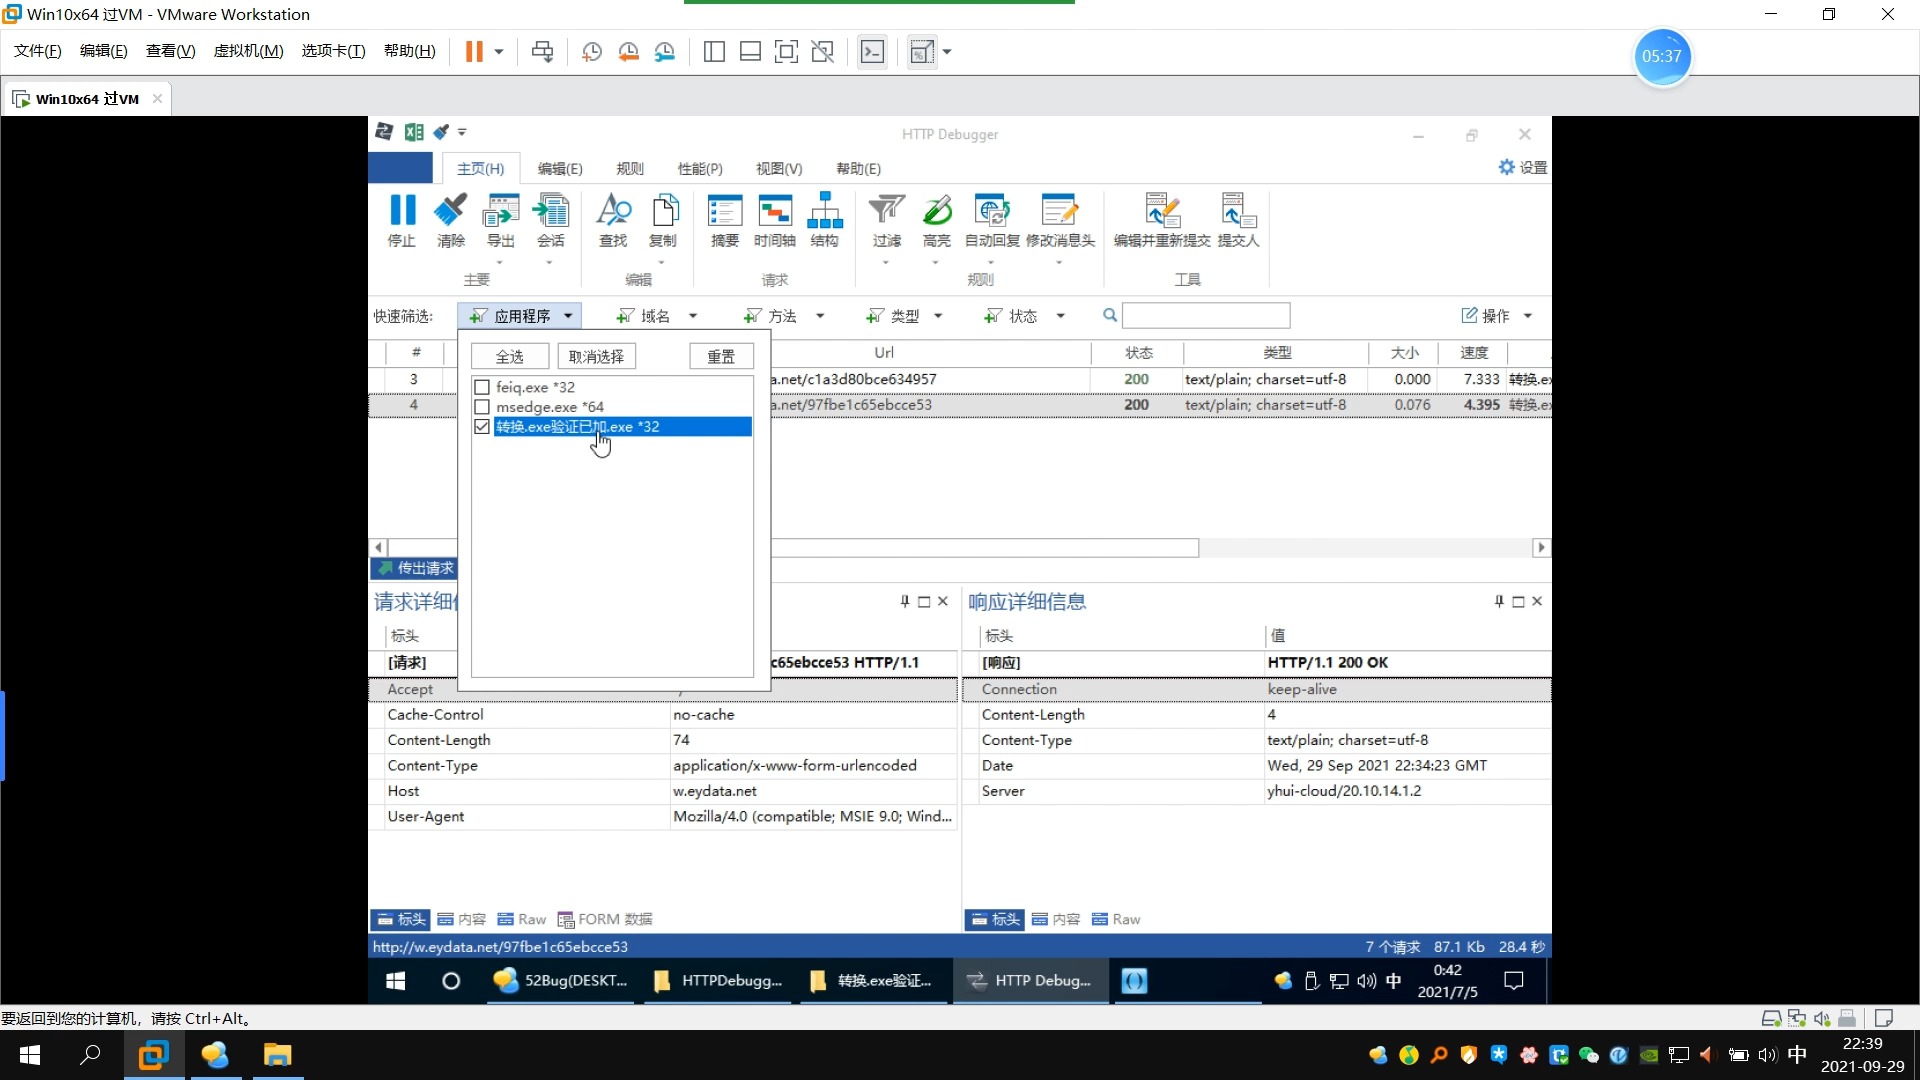Click the 全选 select all button
Image resolution: width=1920 pixels, height=1080 pixels.
(510, 356)
